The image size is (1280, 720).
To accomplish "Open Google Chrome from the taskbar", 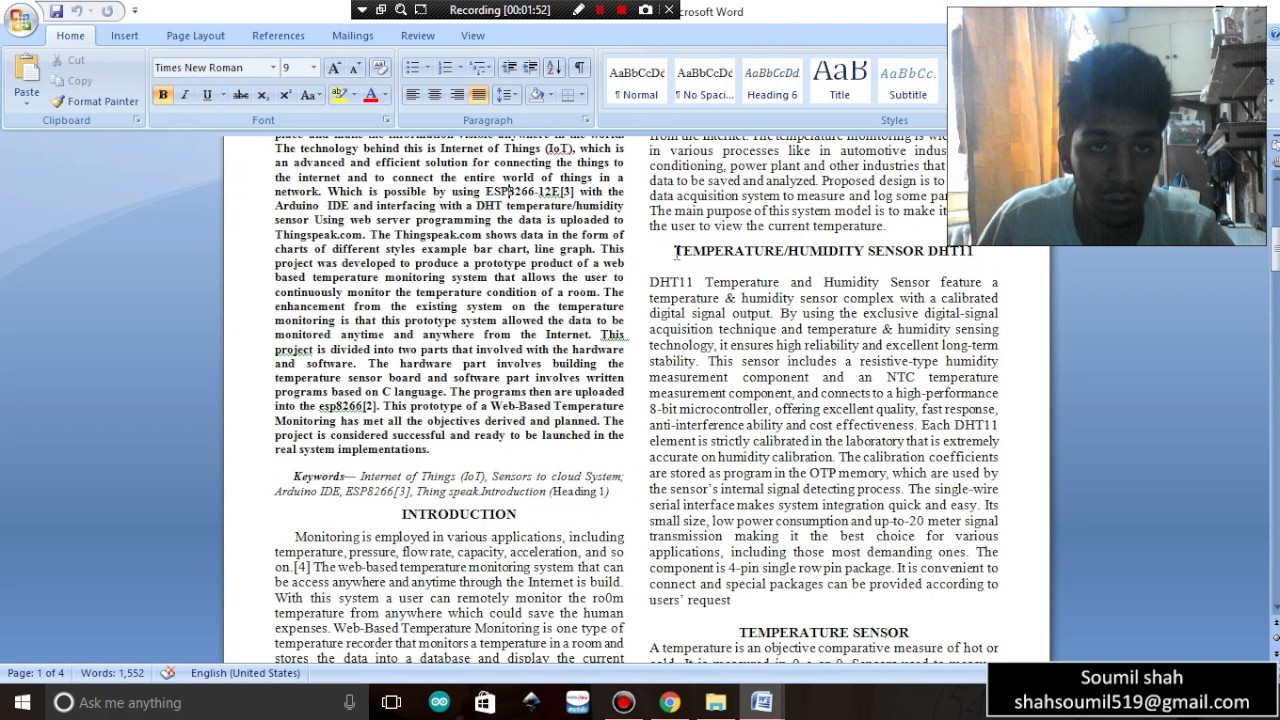I will [x=669, y=702].
